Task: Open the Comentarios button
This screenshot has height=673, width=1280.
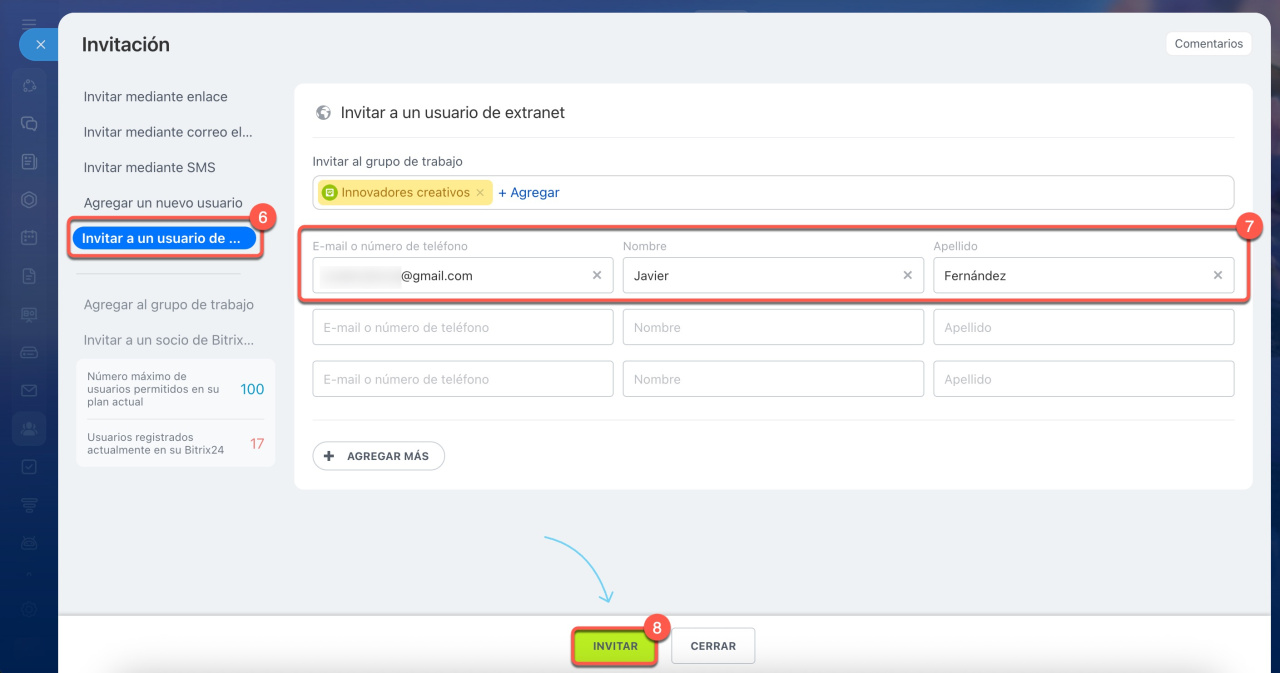Action: pos(1208,44)
